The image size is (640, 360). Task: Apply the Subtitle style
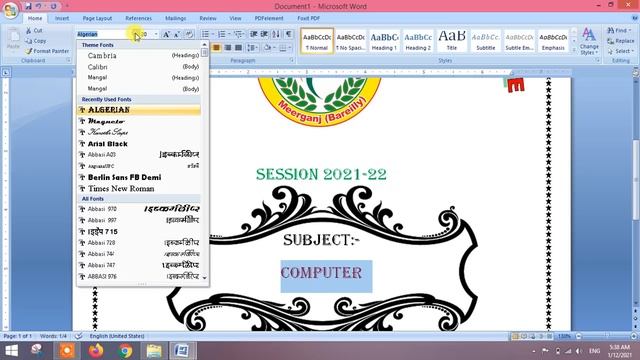coord(486,41)
